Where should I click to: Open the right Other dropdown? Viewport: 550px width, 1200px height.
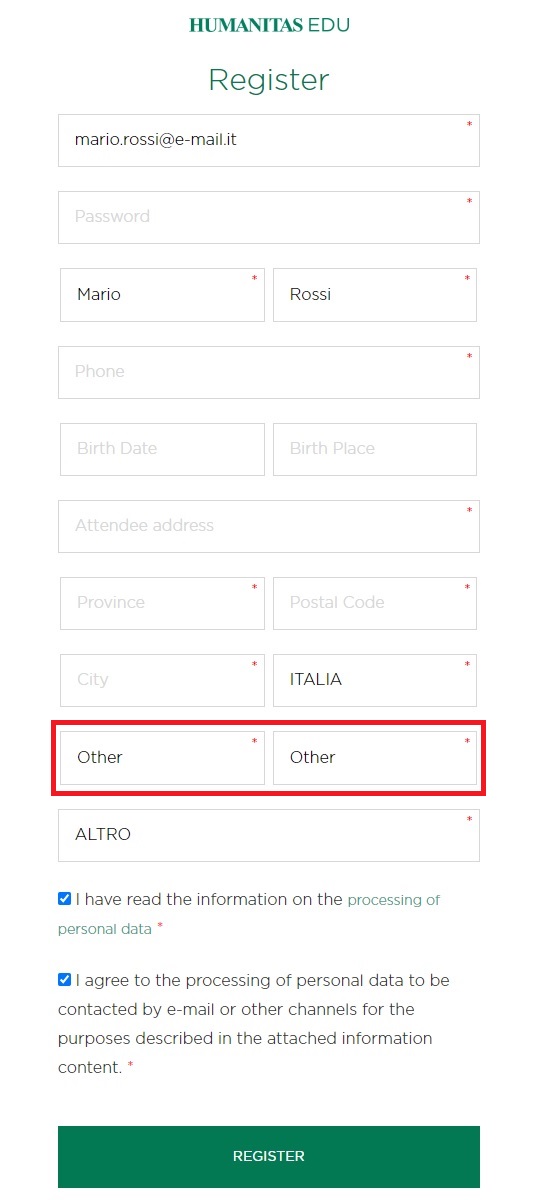375,758
